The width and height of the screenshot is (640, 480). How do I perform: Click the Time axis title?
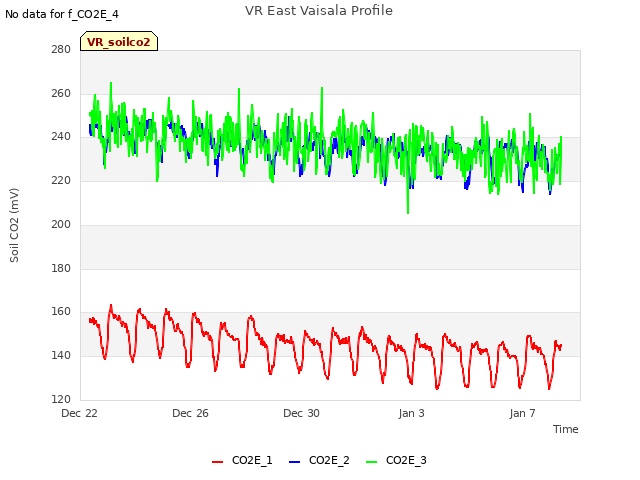pos(565,429)
